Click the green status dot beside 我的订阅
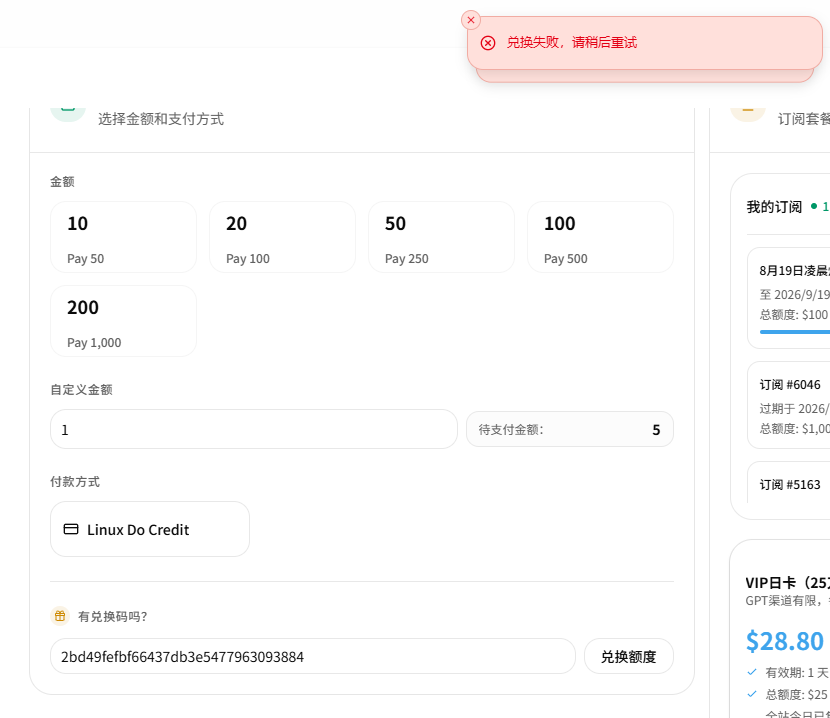The width and height of the screenshot is (830, 718). point(814,207)
